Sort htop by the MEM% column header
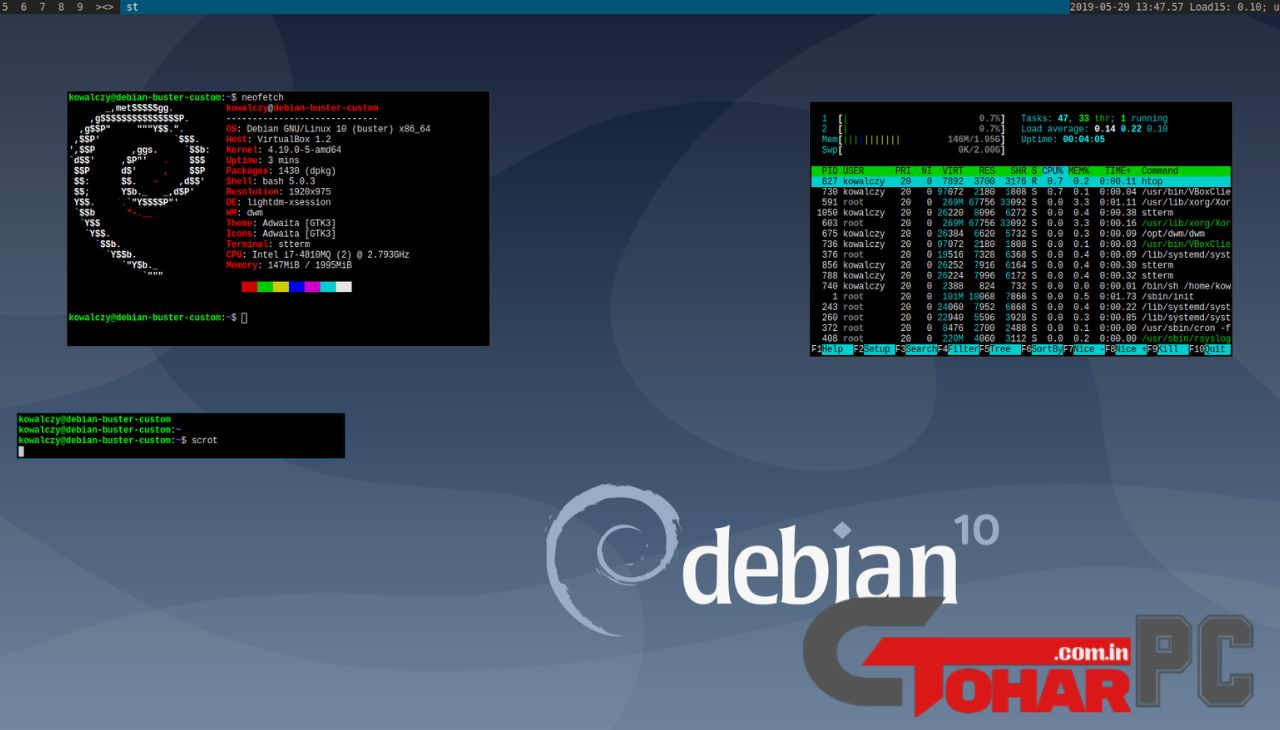Viewport: 1280px width, 730px height. click(1078, 171)
